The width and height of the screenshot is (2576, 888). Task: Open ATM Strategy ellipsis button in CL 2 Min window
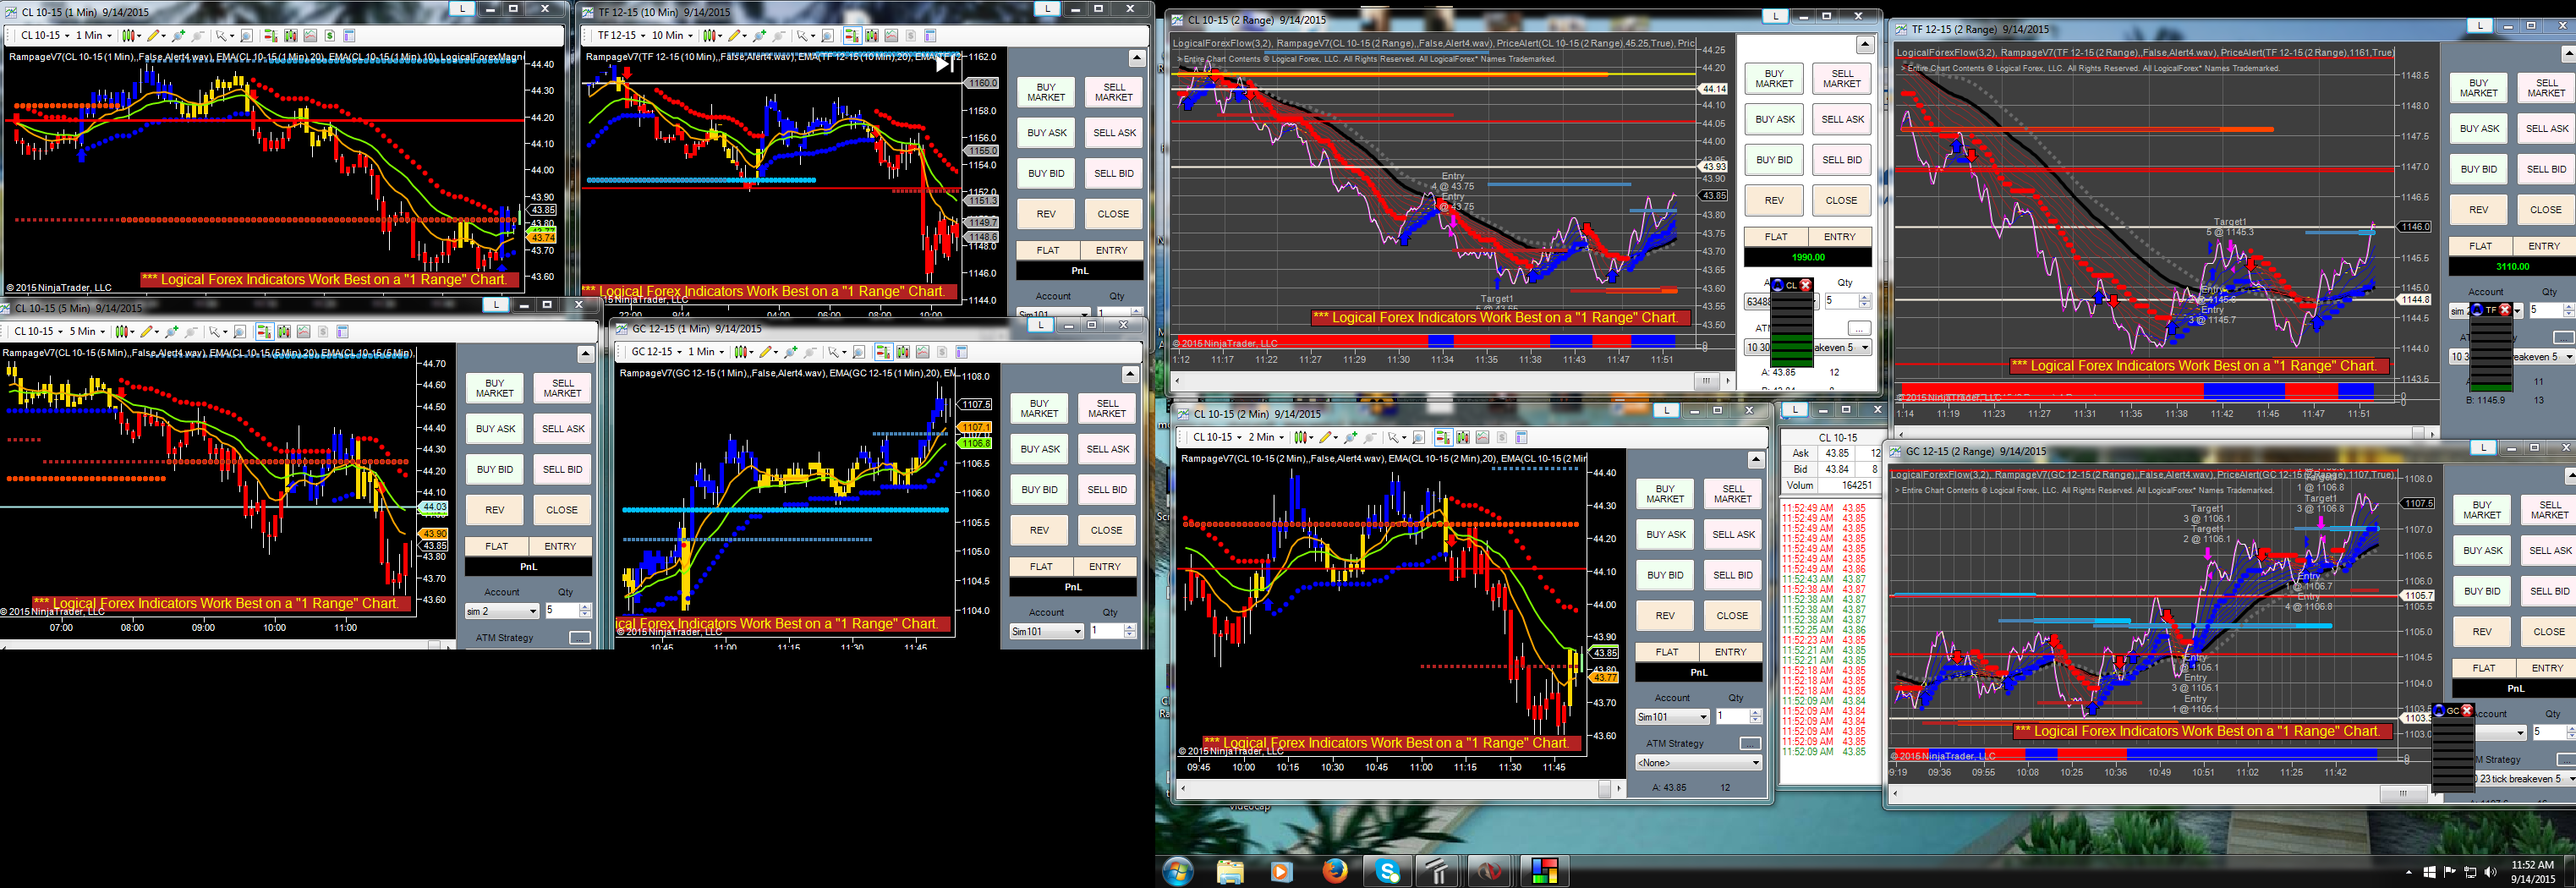tap(1750, 743)
